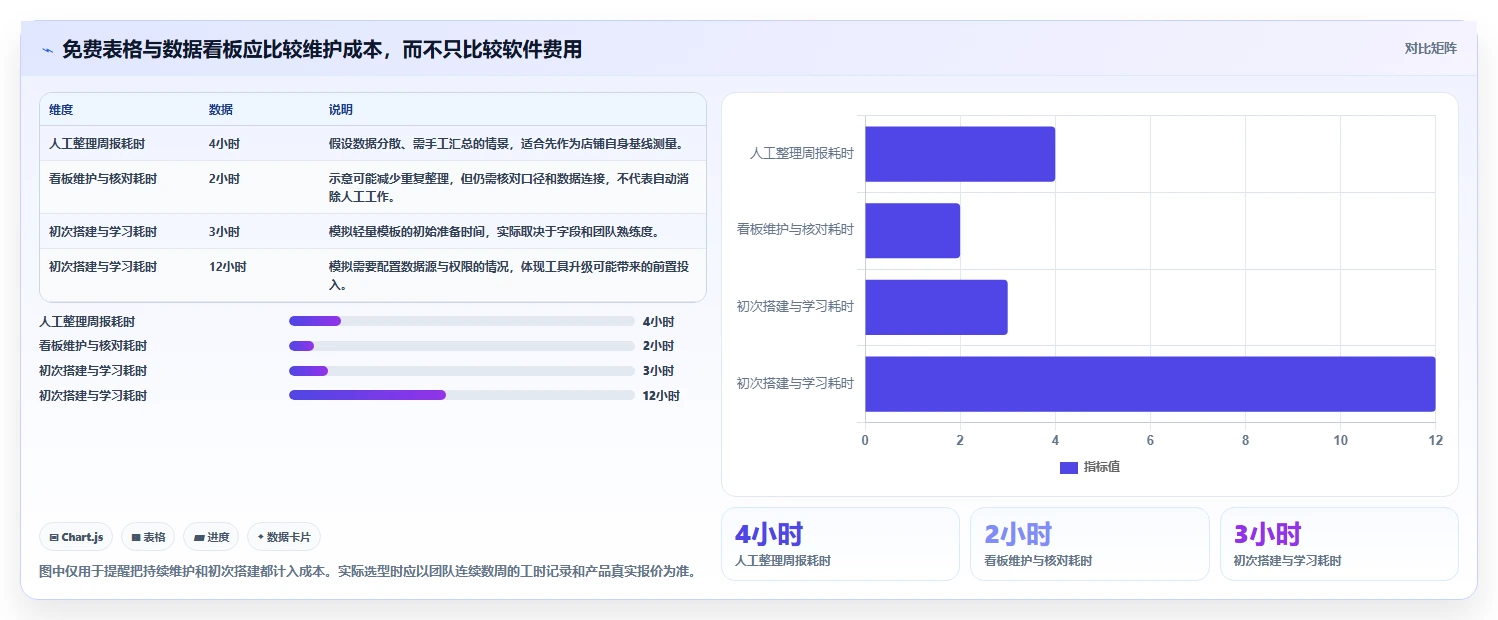Image resolution: width=1498 pixels, height=620 pixels.
Task: Click the chart bar ending at value 3
Action: (x=936, y=307)
